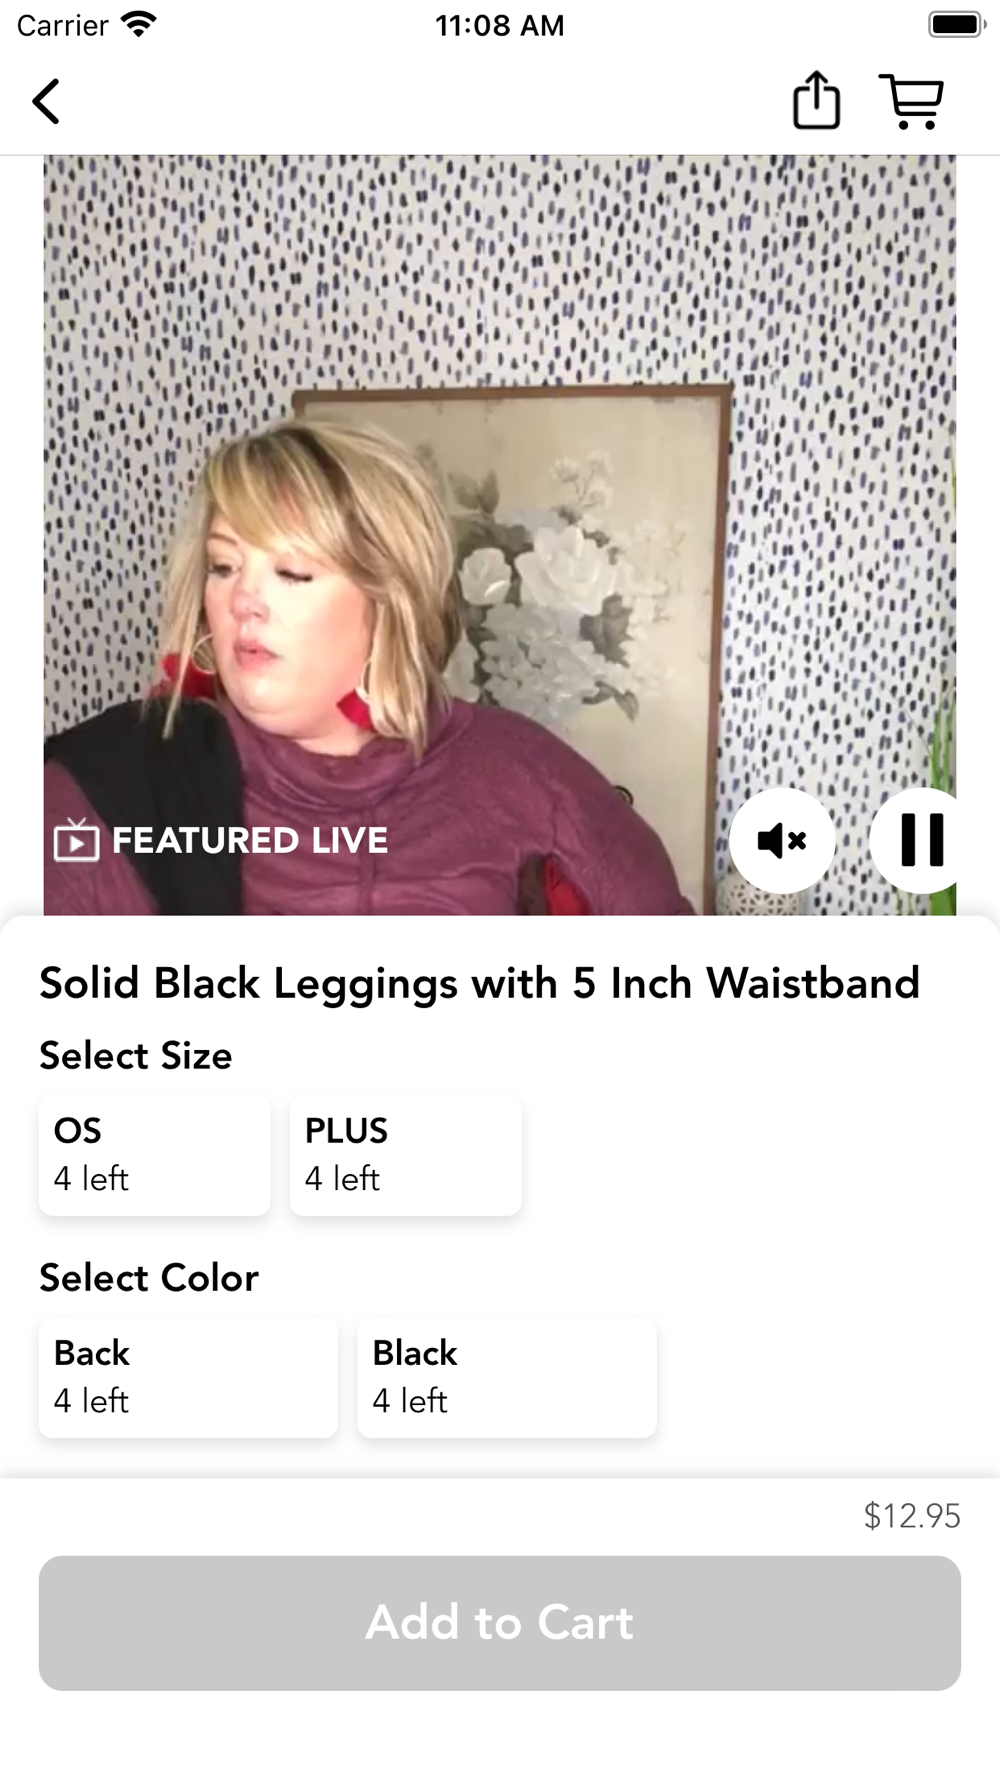Tap the $12.95 price label

click(912, 1516)
